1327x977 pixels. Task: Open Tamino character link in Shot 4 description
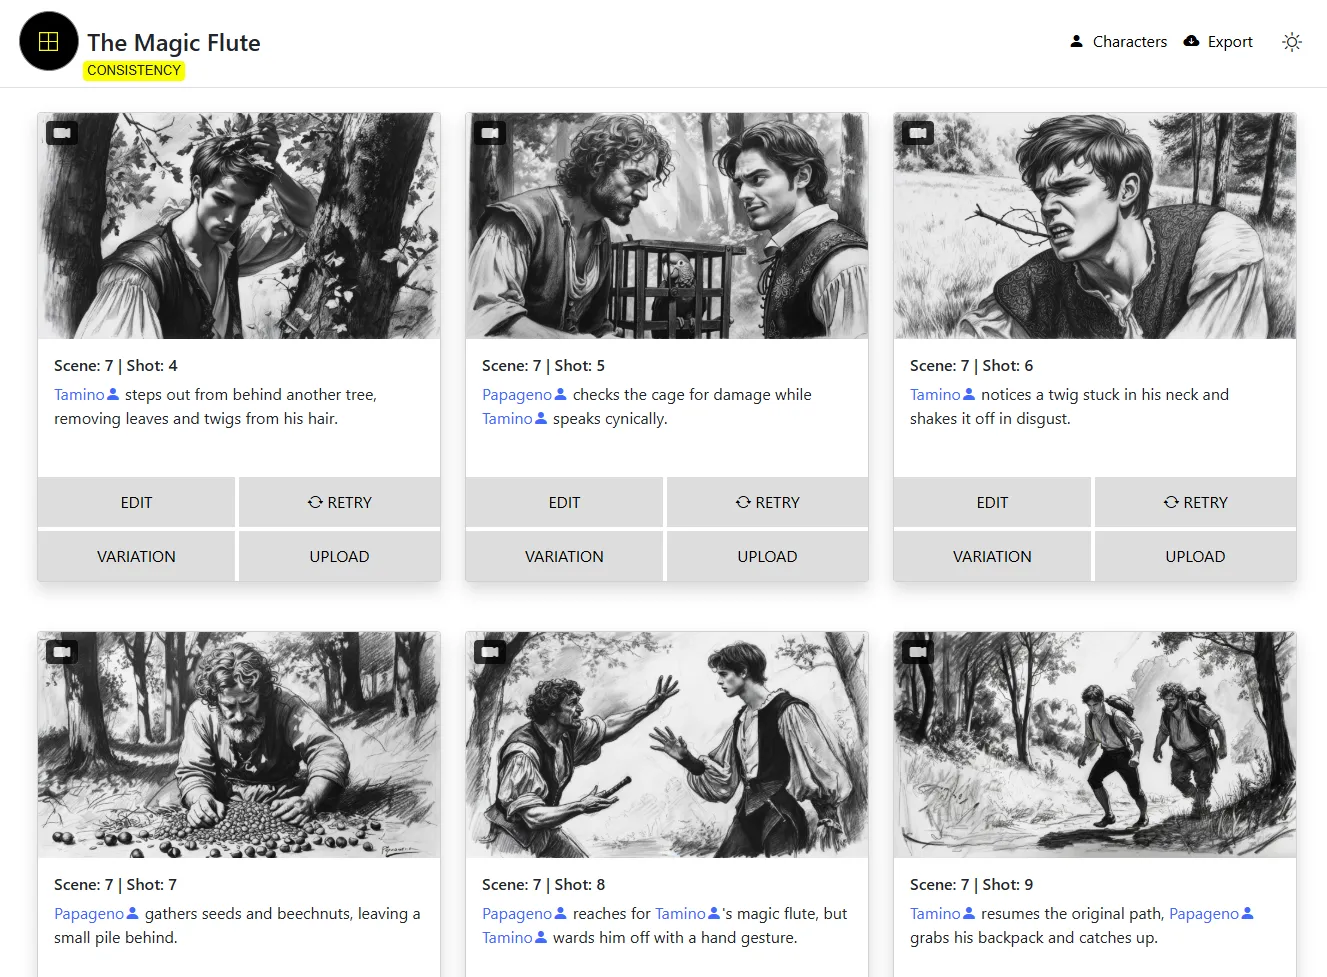coord(80,395)
